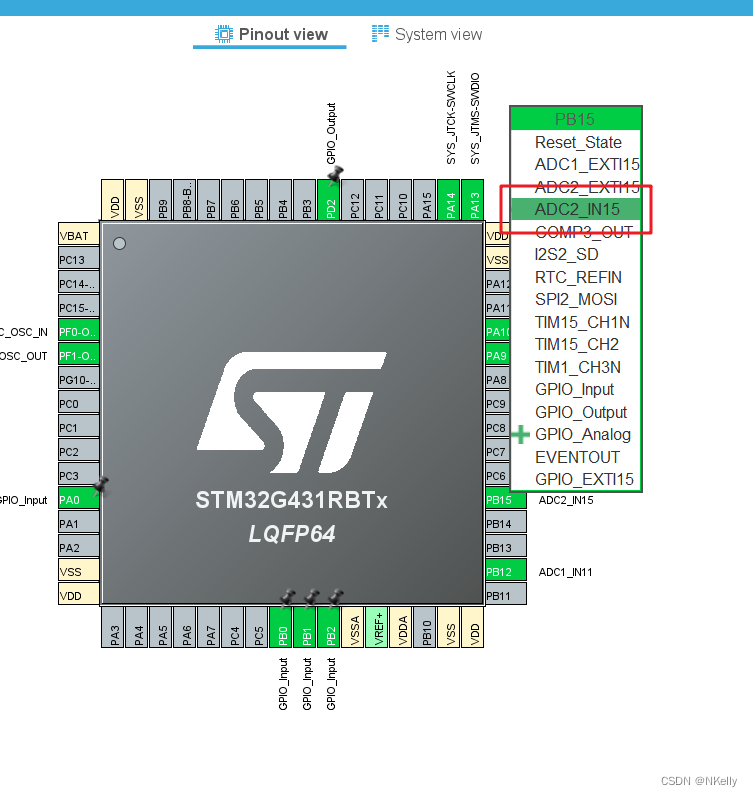Click pin PA9 on the right side

click(x=498, y=356)
